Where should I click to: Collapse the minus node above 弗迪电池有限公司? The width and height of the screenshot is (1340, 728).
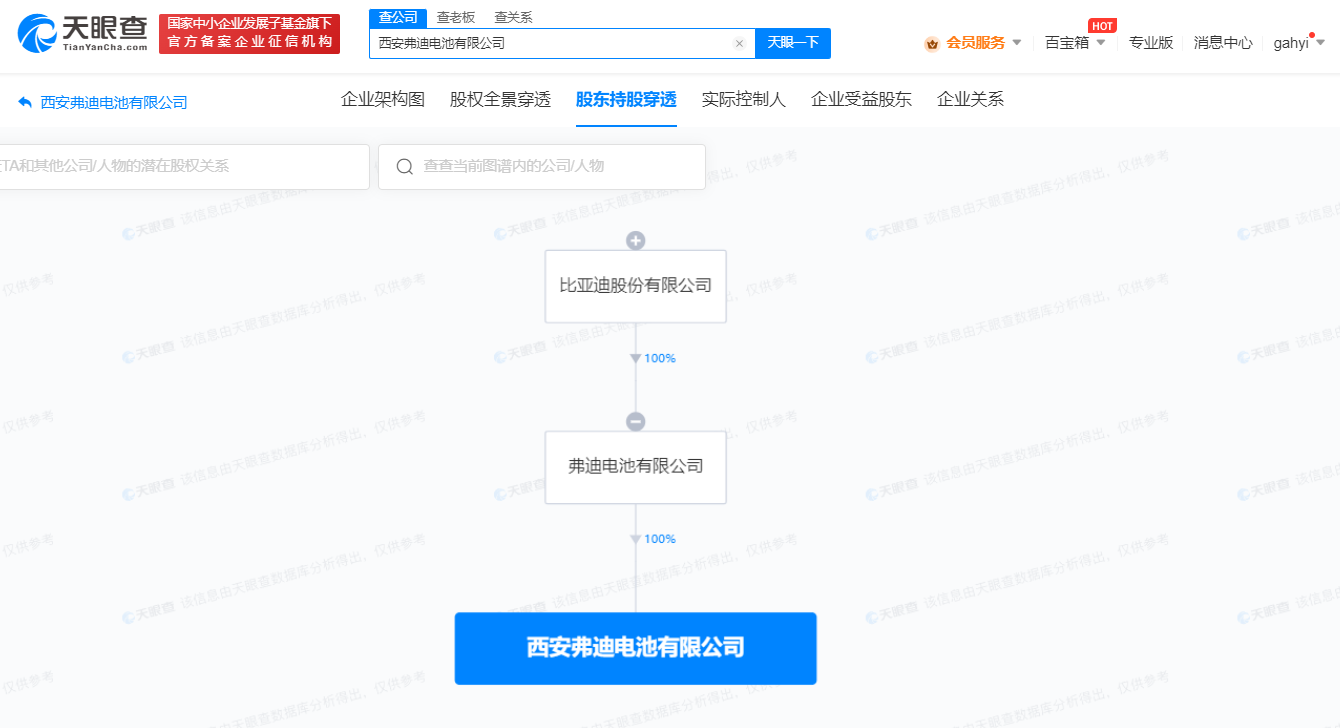point(635,421)
